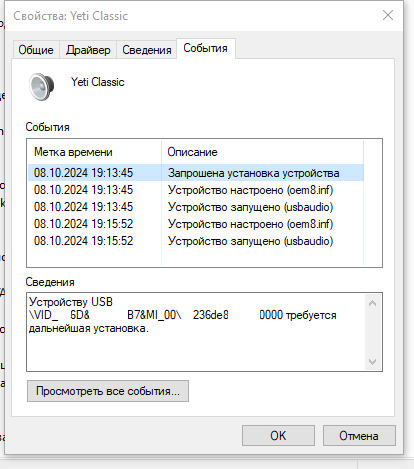414x469 pixels.
Task: Click the Yeti Classic speaker icon
Action: pos(42,87)
